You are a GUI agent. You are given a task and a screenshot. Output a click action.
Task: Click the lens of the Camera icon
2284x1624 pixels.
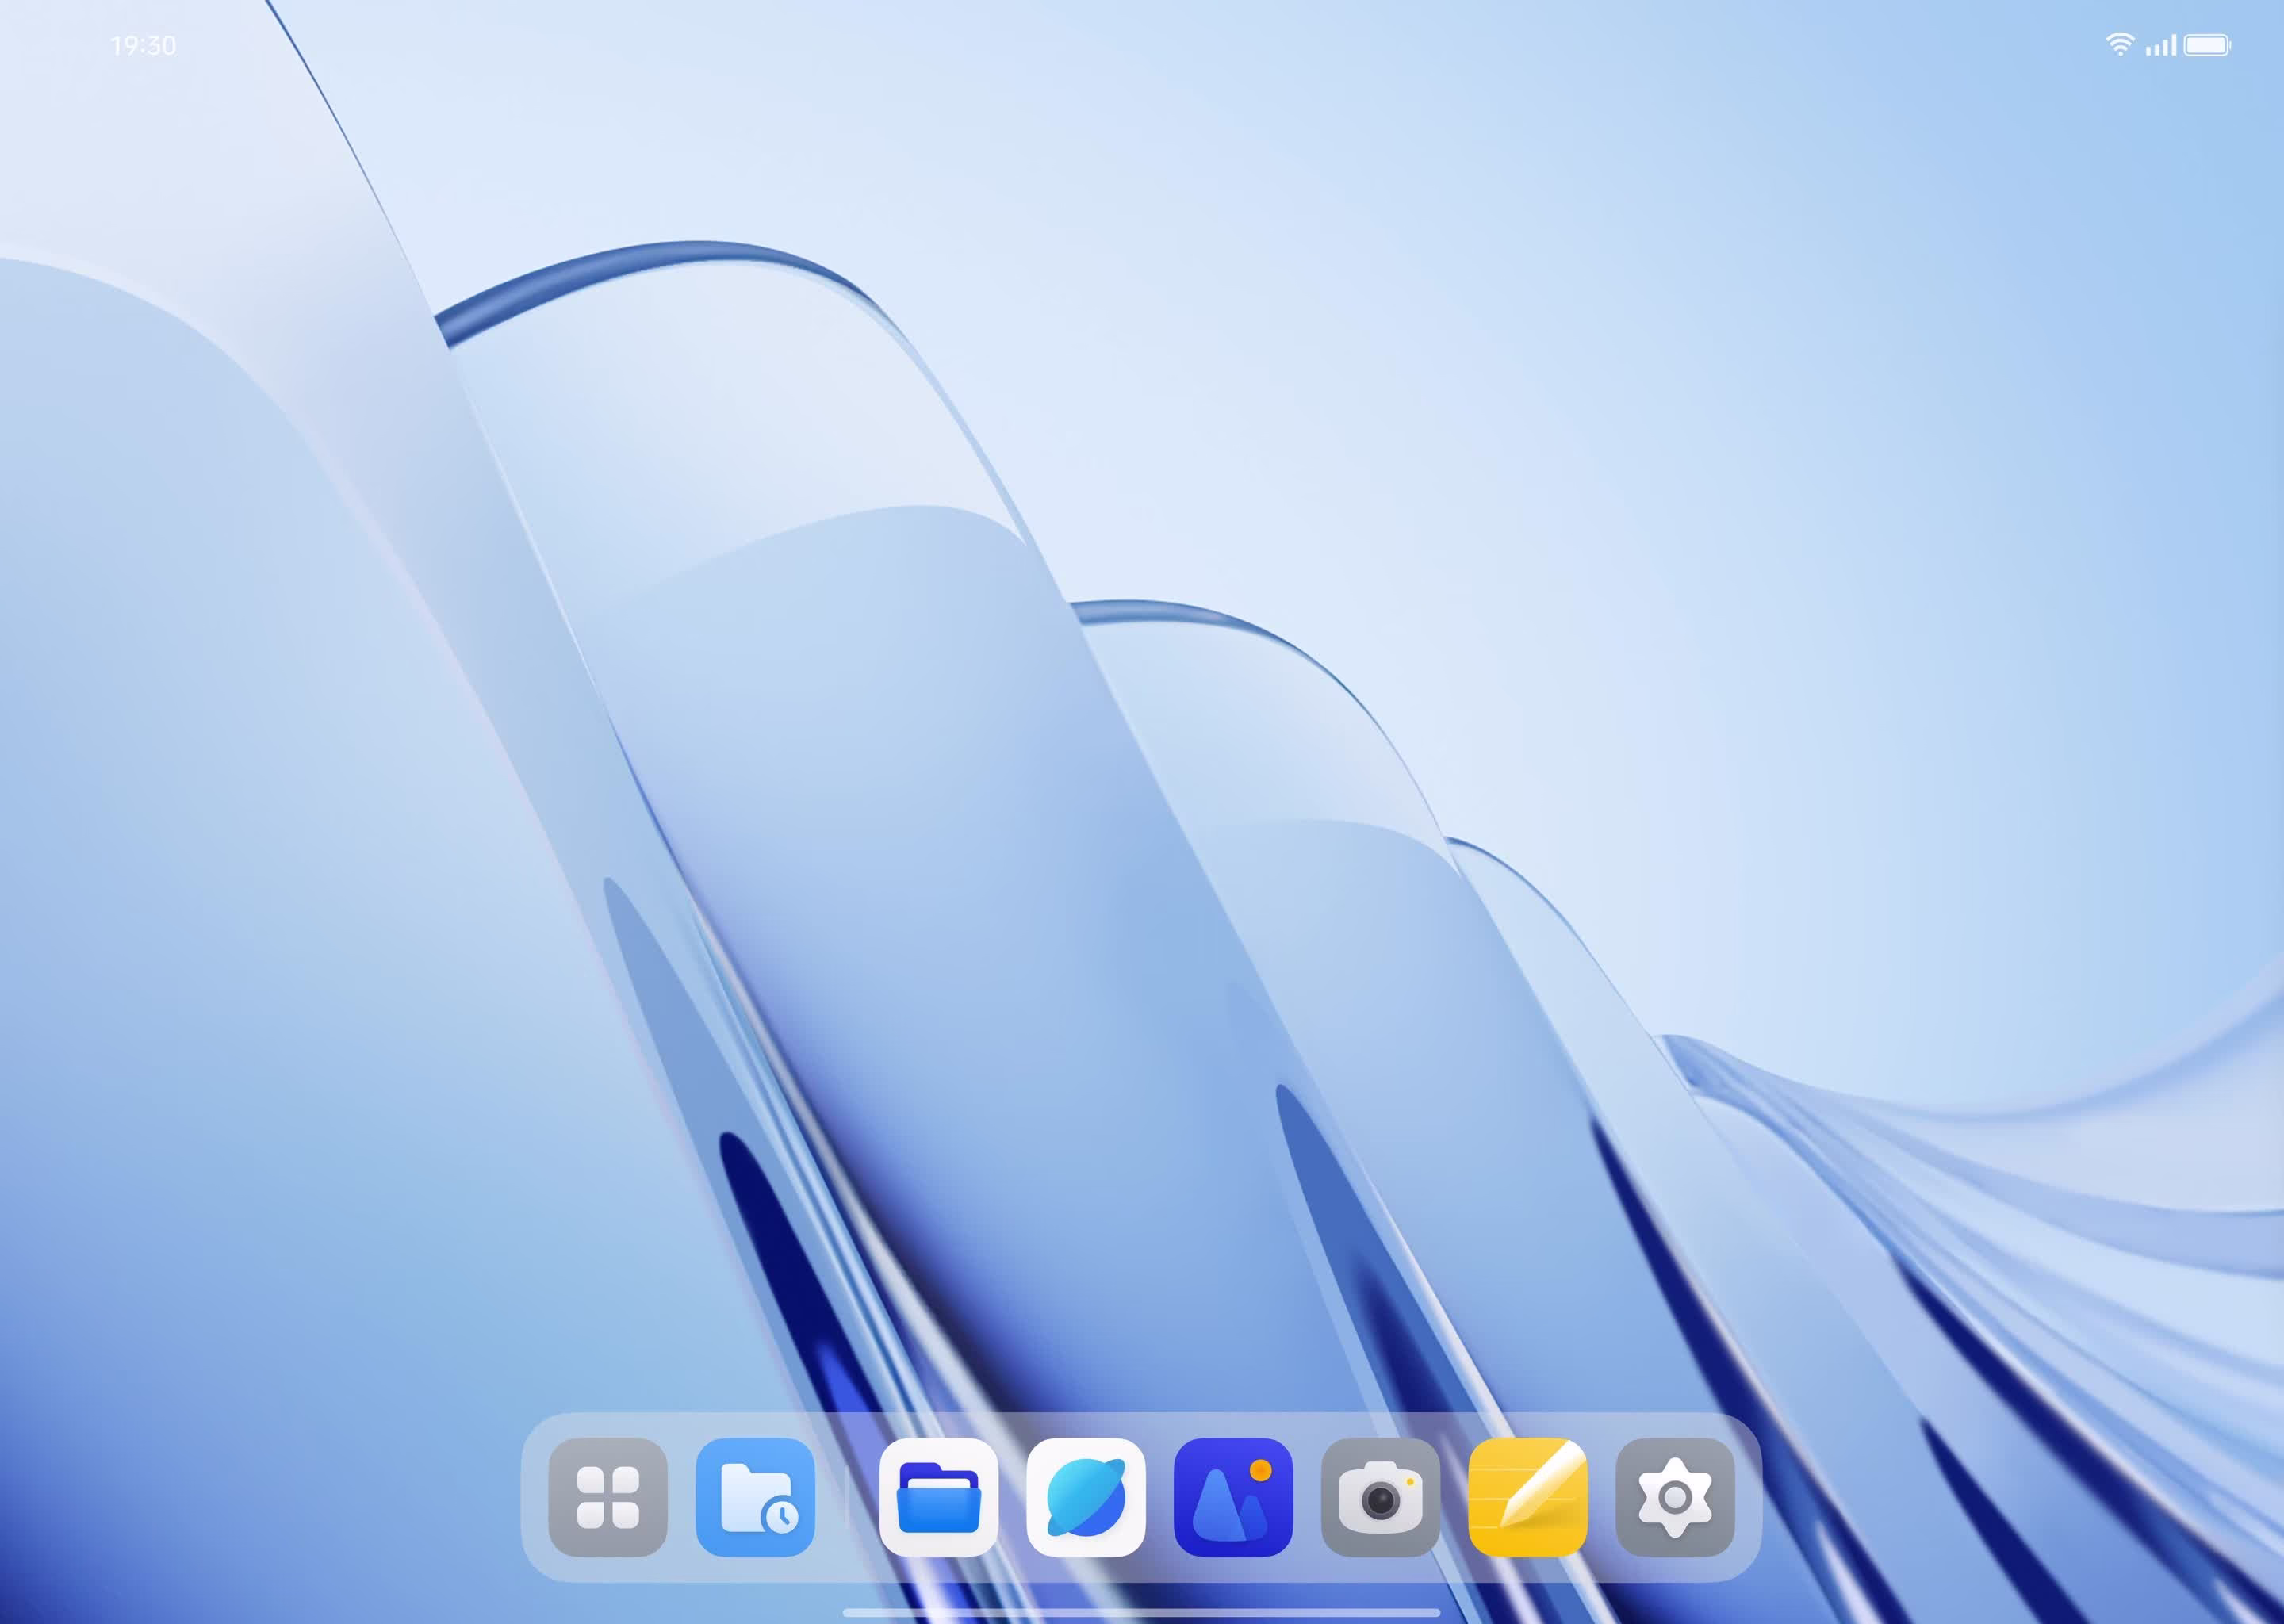(1380, 1501)
